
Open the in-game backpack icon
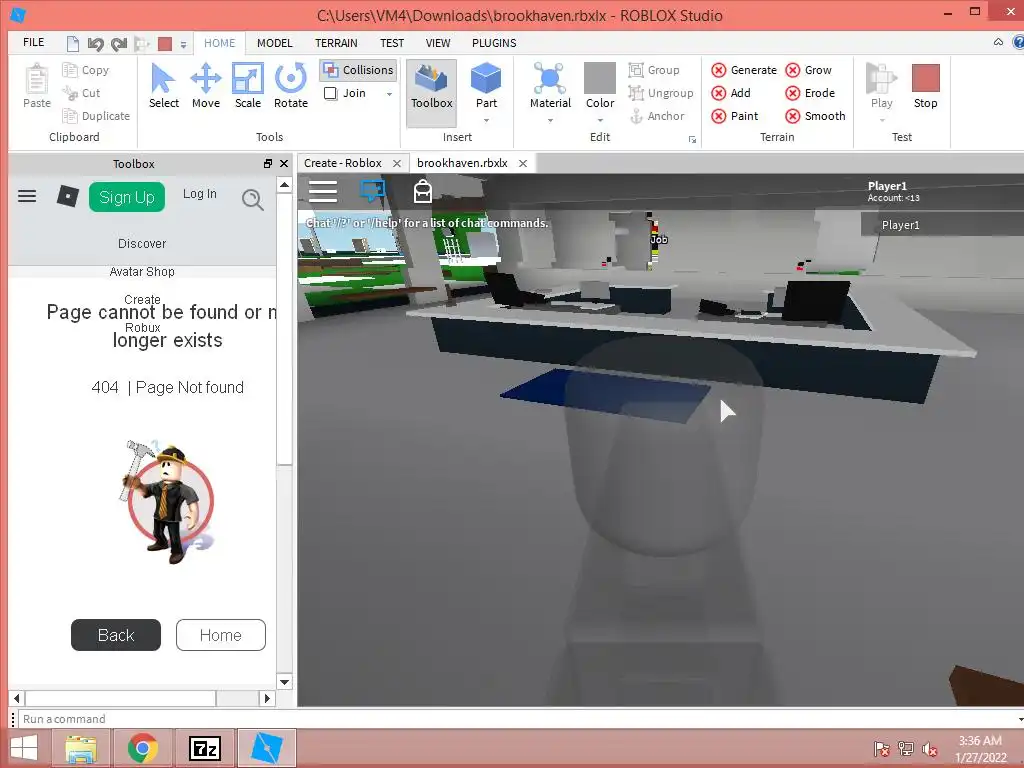pos(423,191)
